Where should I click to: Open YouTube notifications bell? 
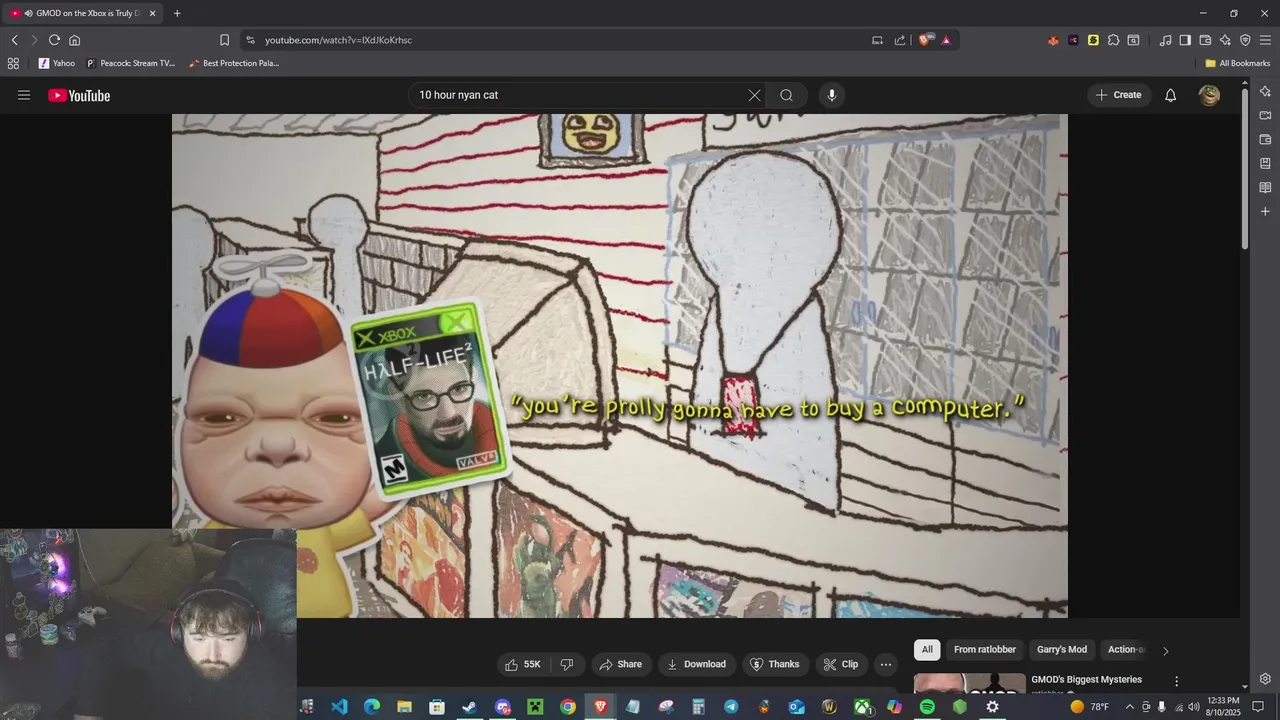pyautogui.click(x=1170, y=95)
